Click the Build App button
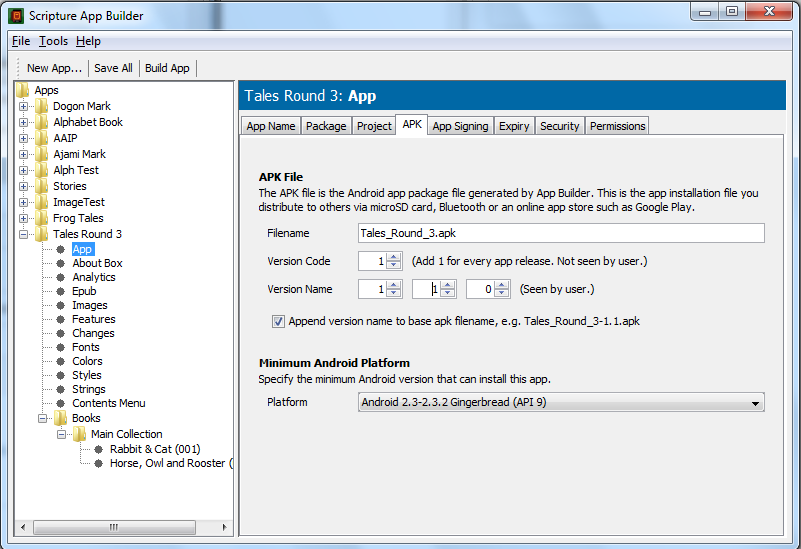Screen dimensions: 801x549 167,68
